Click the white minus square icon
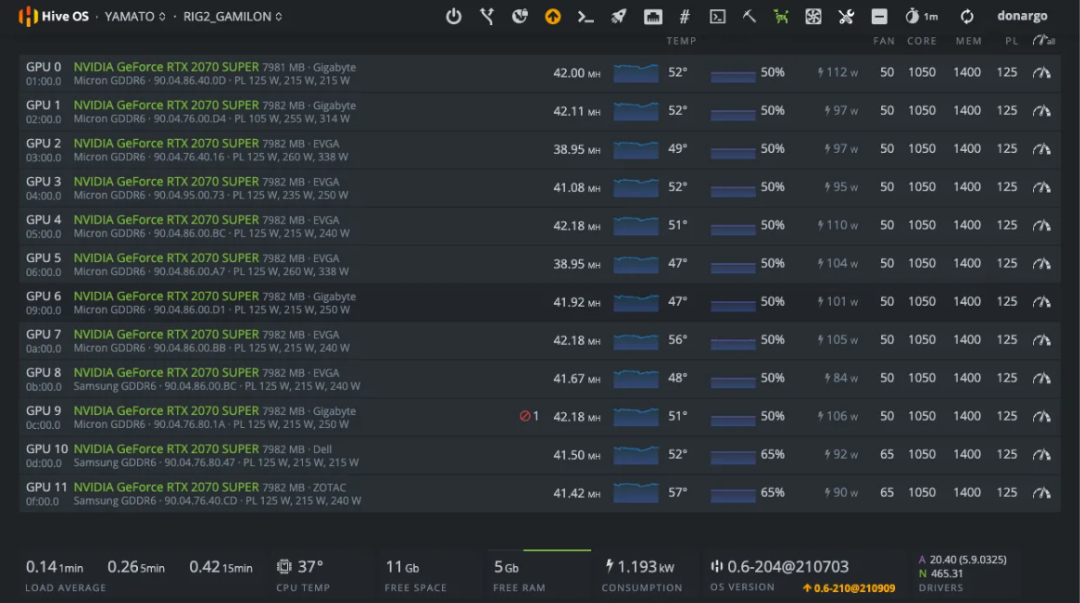 pos(879,16)
